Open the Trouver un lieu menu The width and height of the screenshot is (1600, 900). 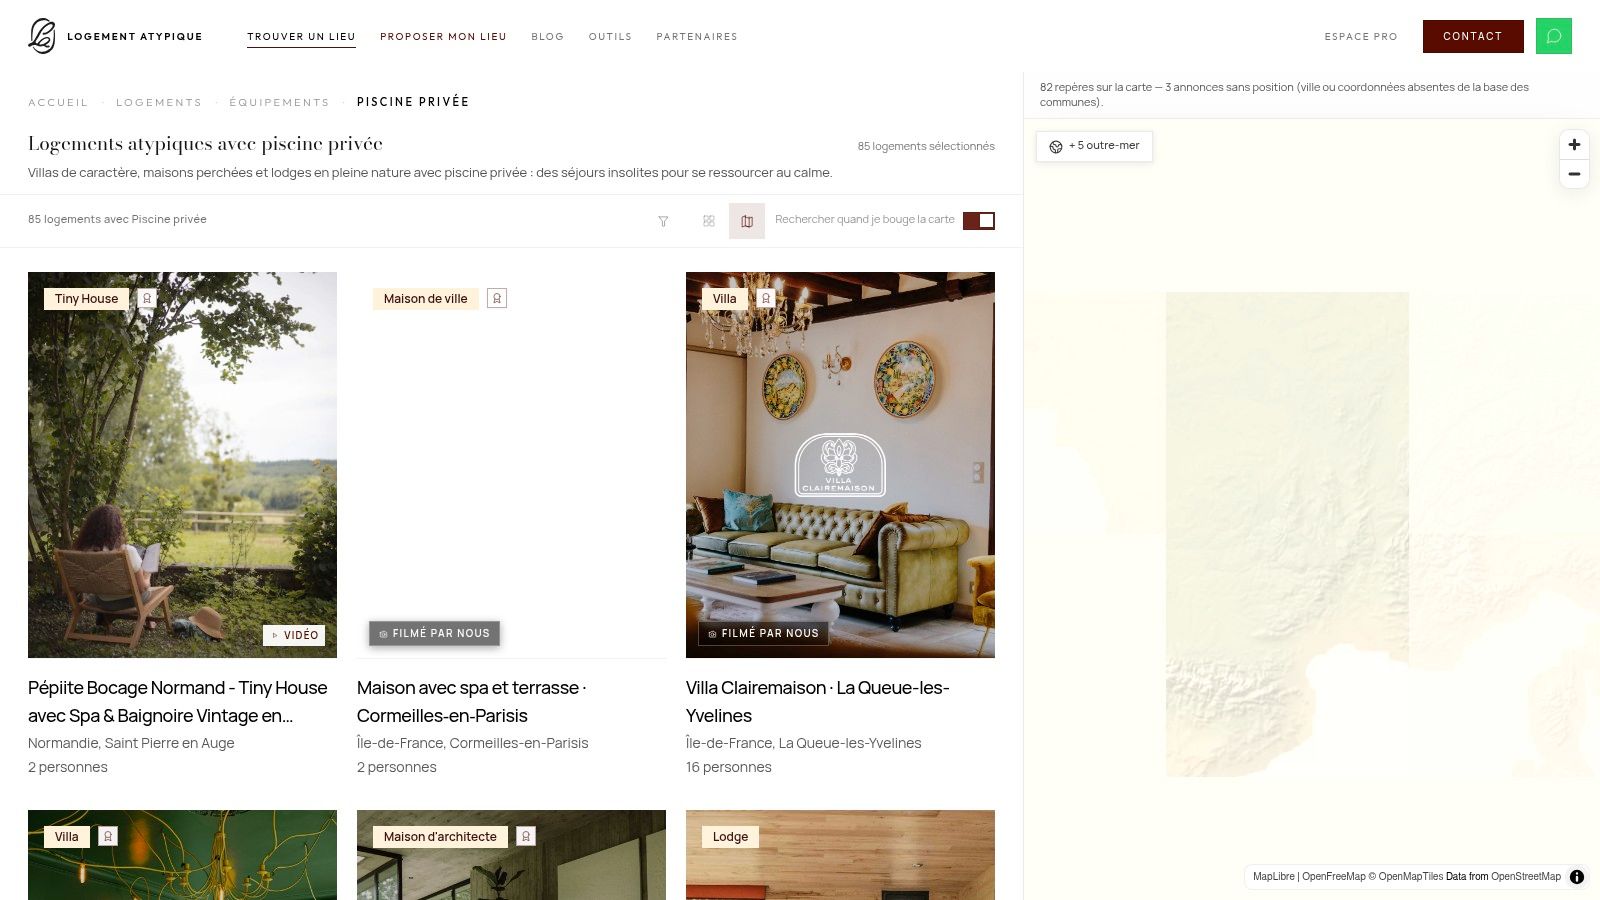click(301, 36)
